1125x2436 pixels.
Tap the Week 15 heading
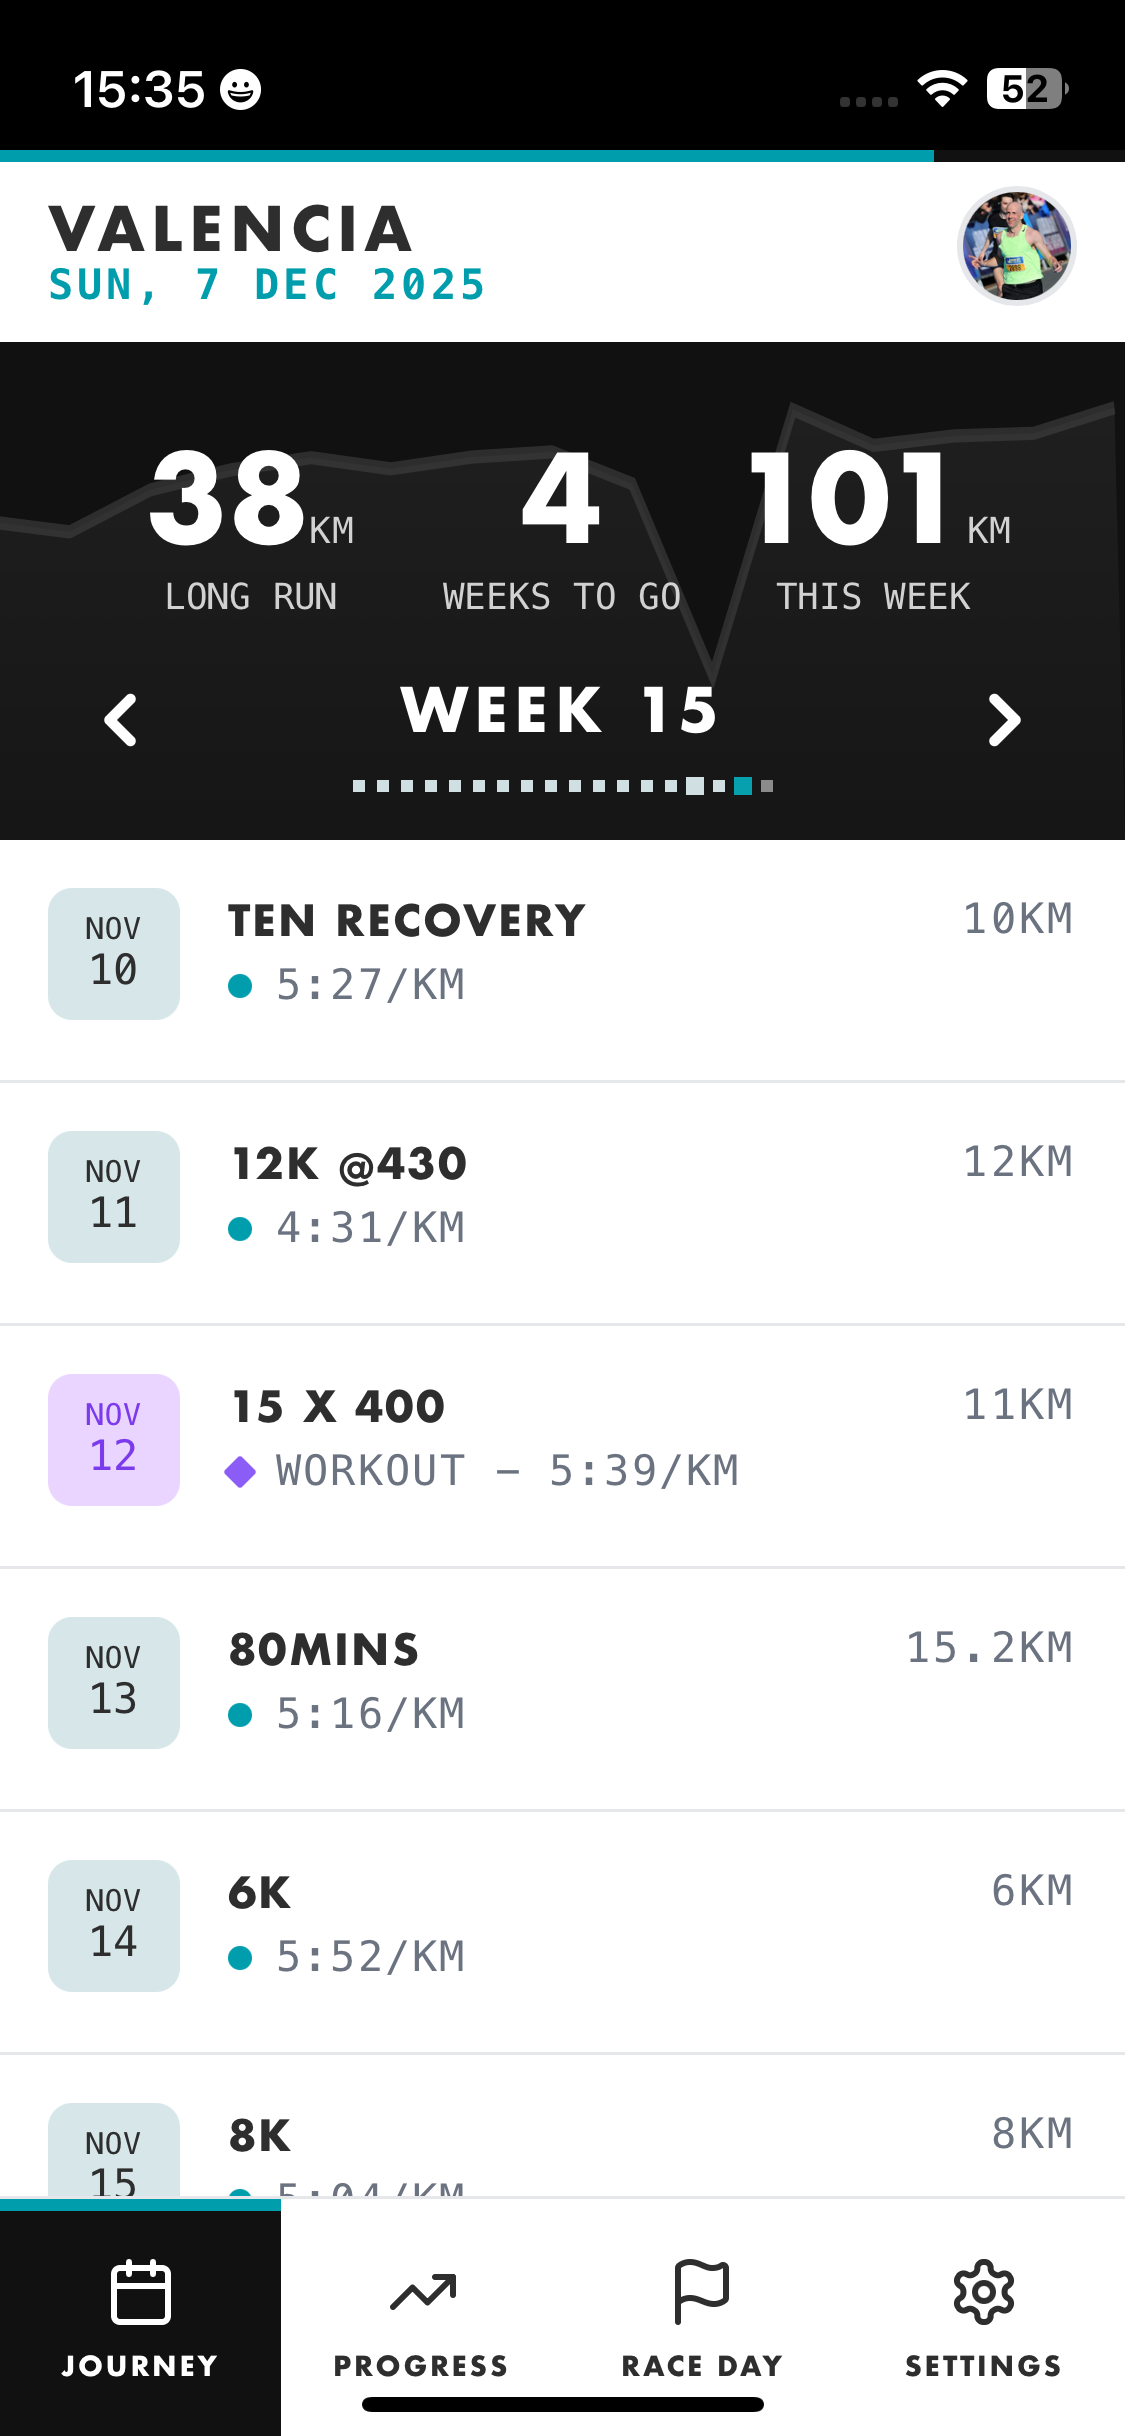[x=560, y=711]
